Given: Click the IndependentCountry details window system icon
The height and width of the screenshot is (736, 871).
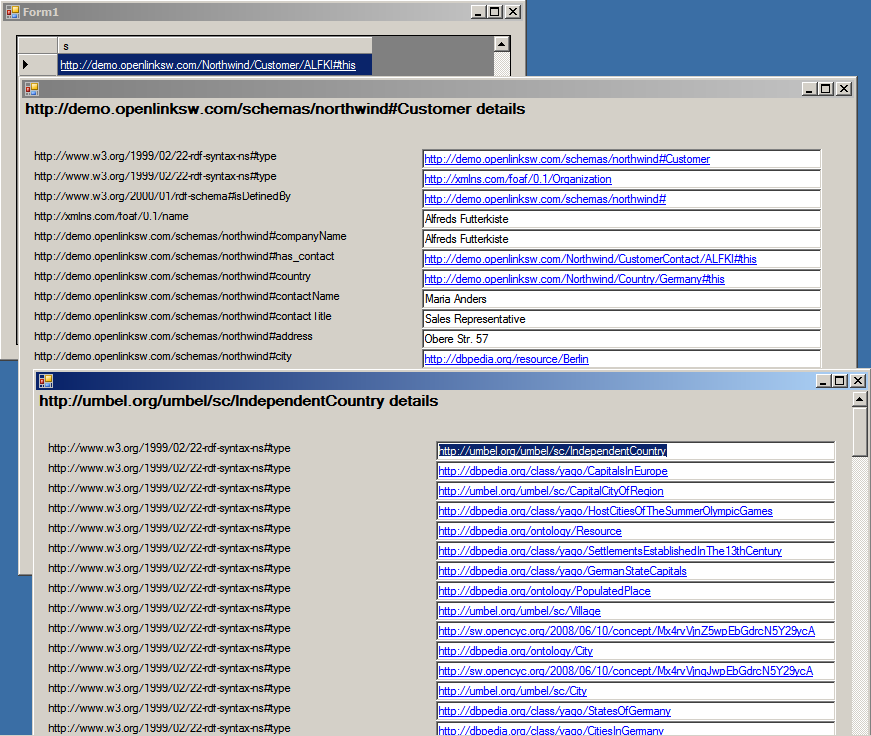Looking at the screenshot, I should tap(45, 380).
